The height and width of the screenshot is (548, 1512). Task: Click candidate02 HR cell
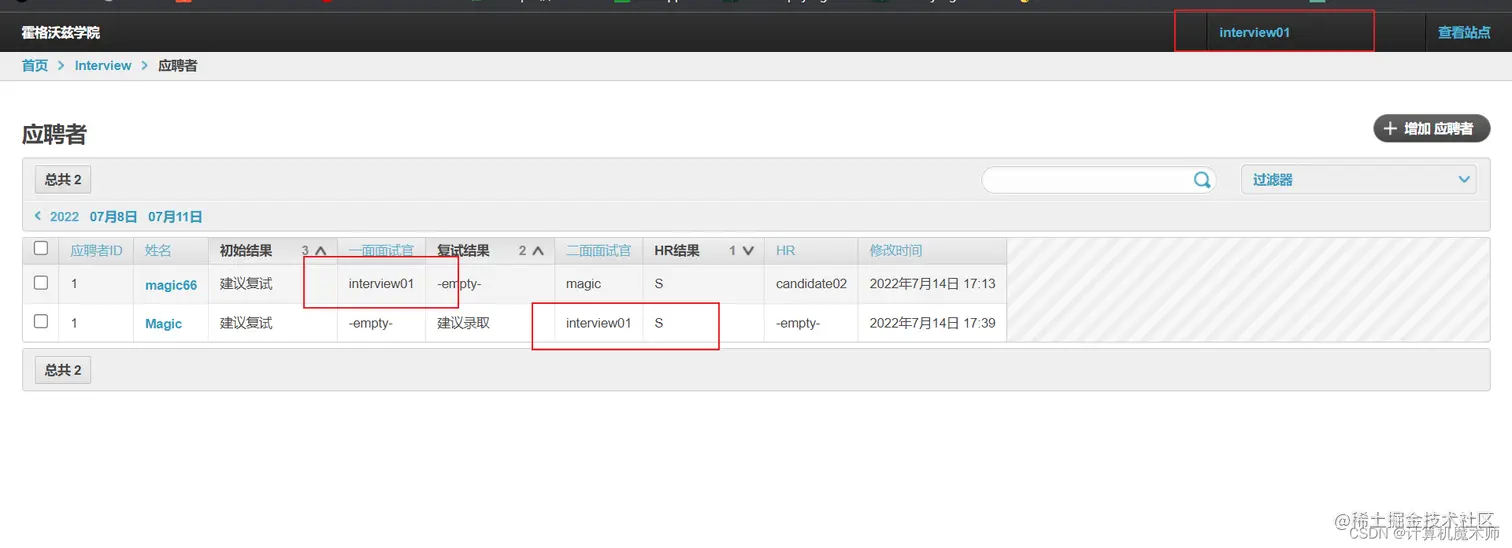pos(811,284)
